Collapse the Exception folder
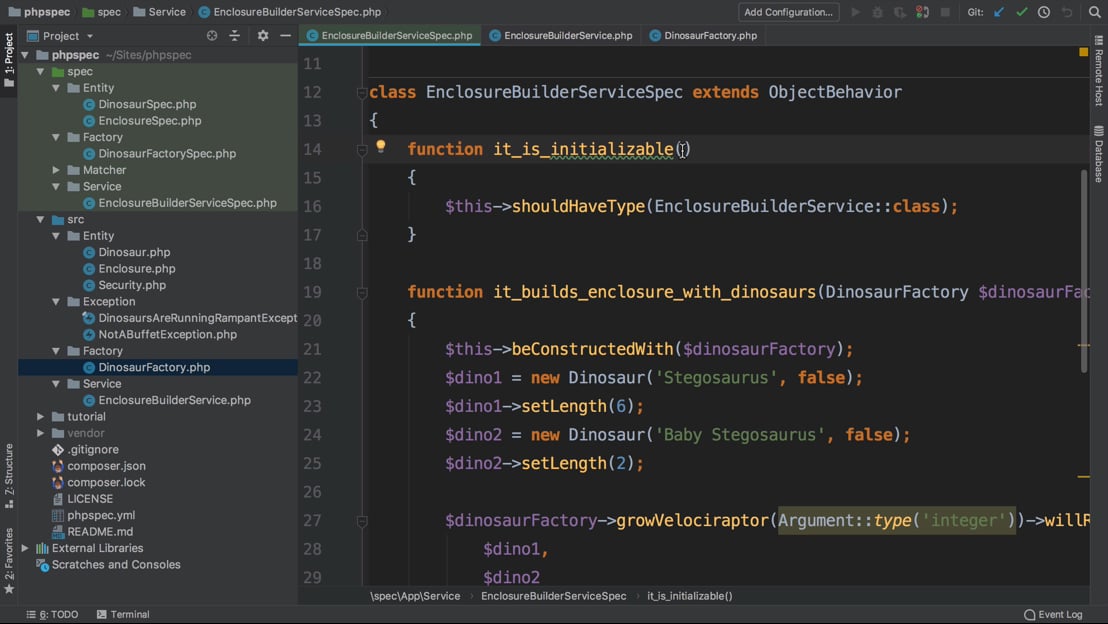The height and width of the screenshot is (624, 1108). pos(56,302)
